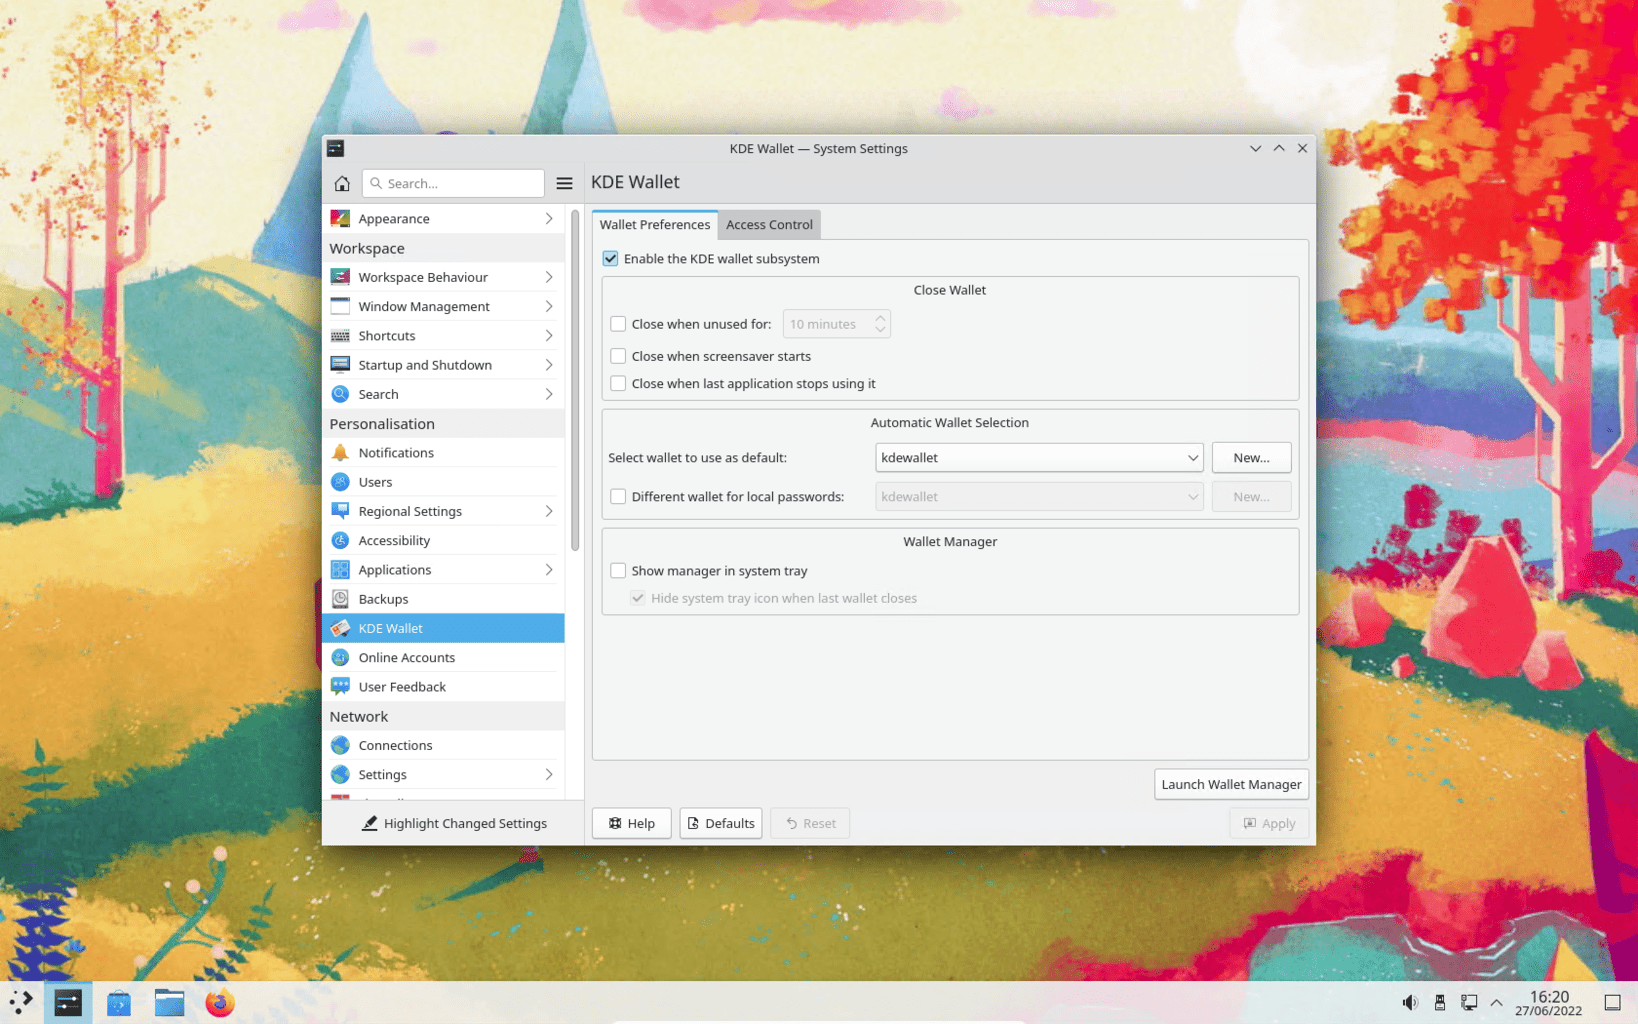Click the Online Accounts icon
The image size is (1638, 1024).
[x=340, y=657]
